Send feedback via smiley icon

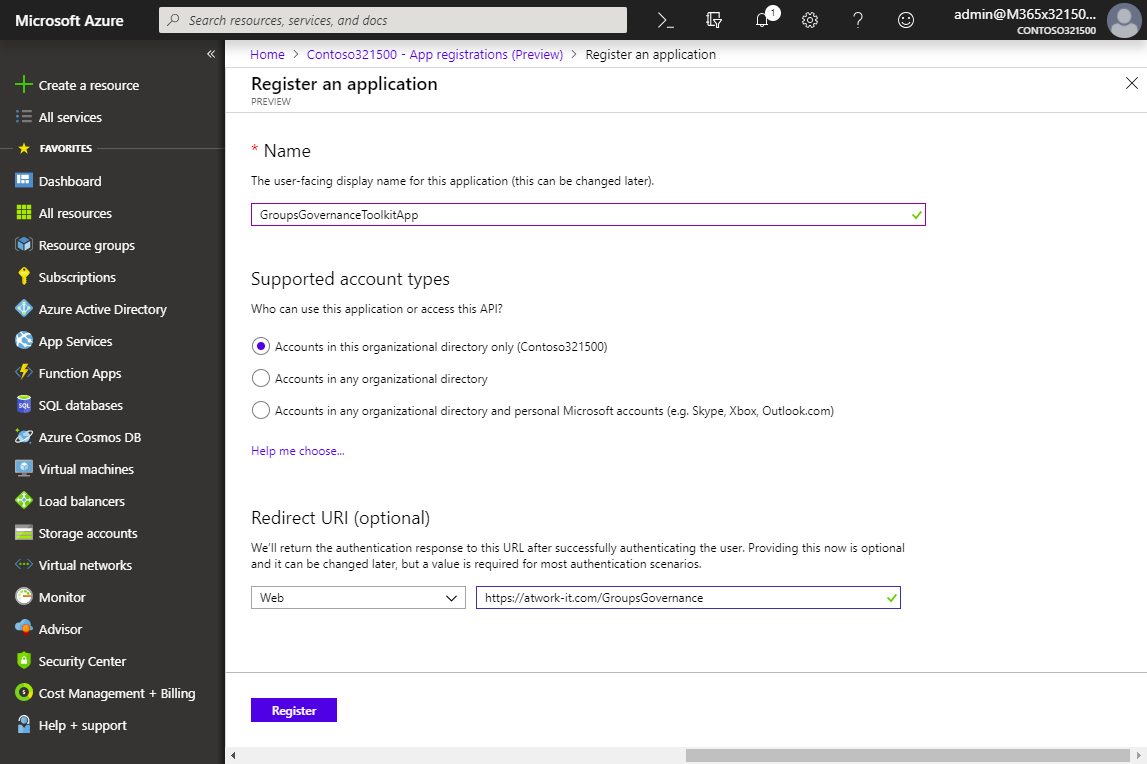(906, 20)
